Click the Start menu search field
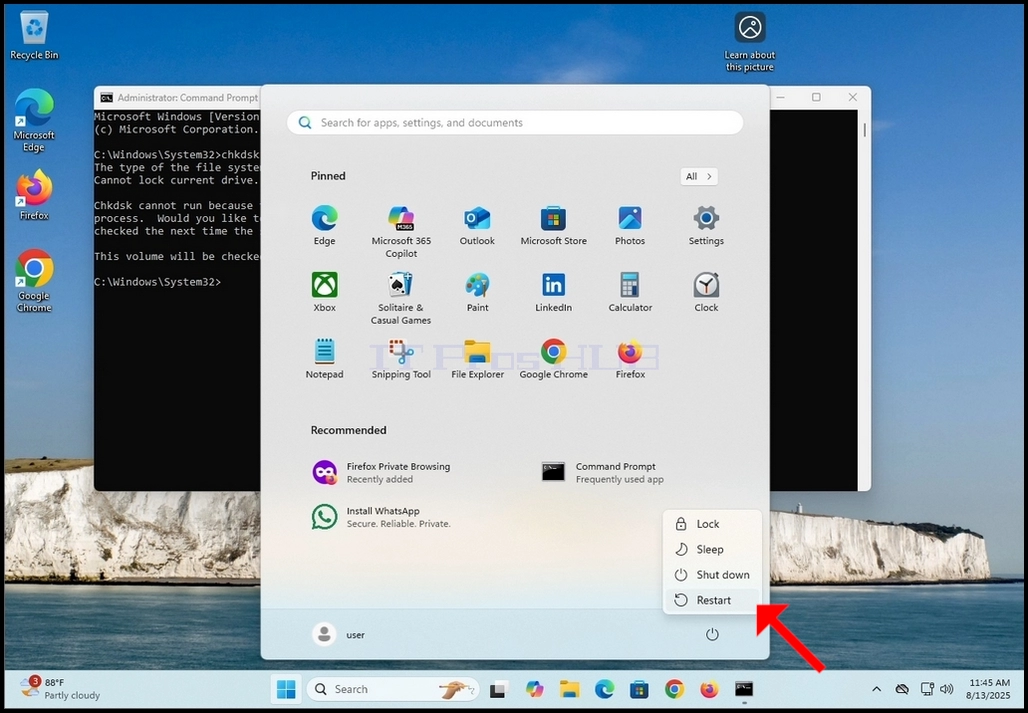 pyautogui.click(x=515, y=123)
